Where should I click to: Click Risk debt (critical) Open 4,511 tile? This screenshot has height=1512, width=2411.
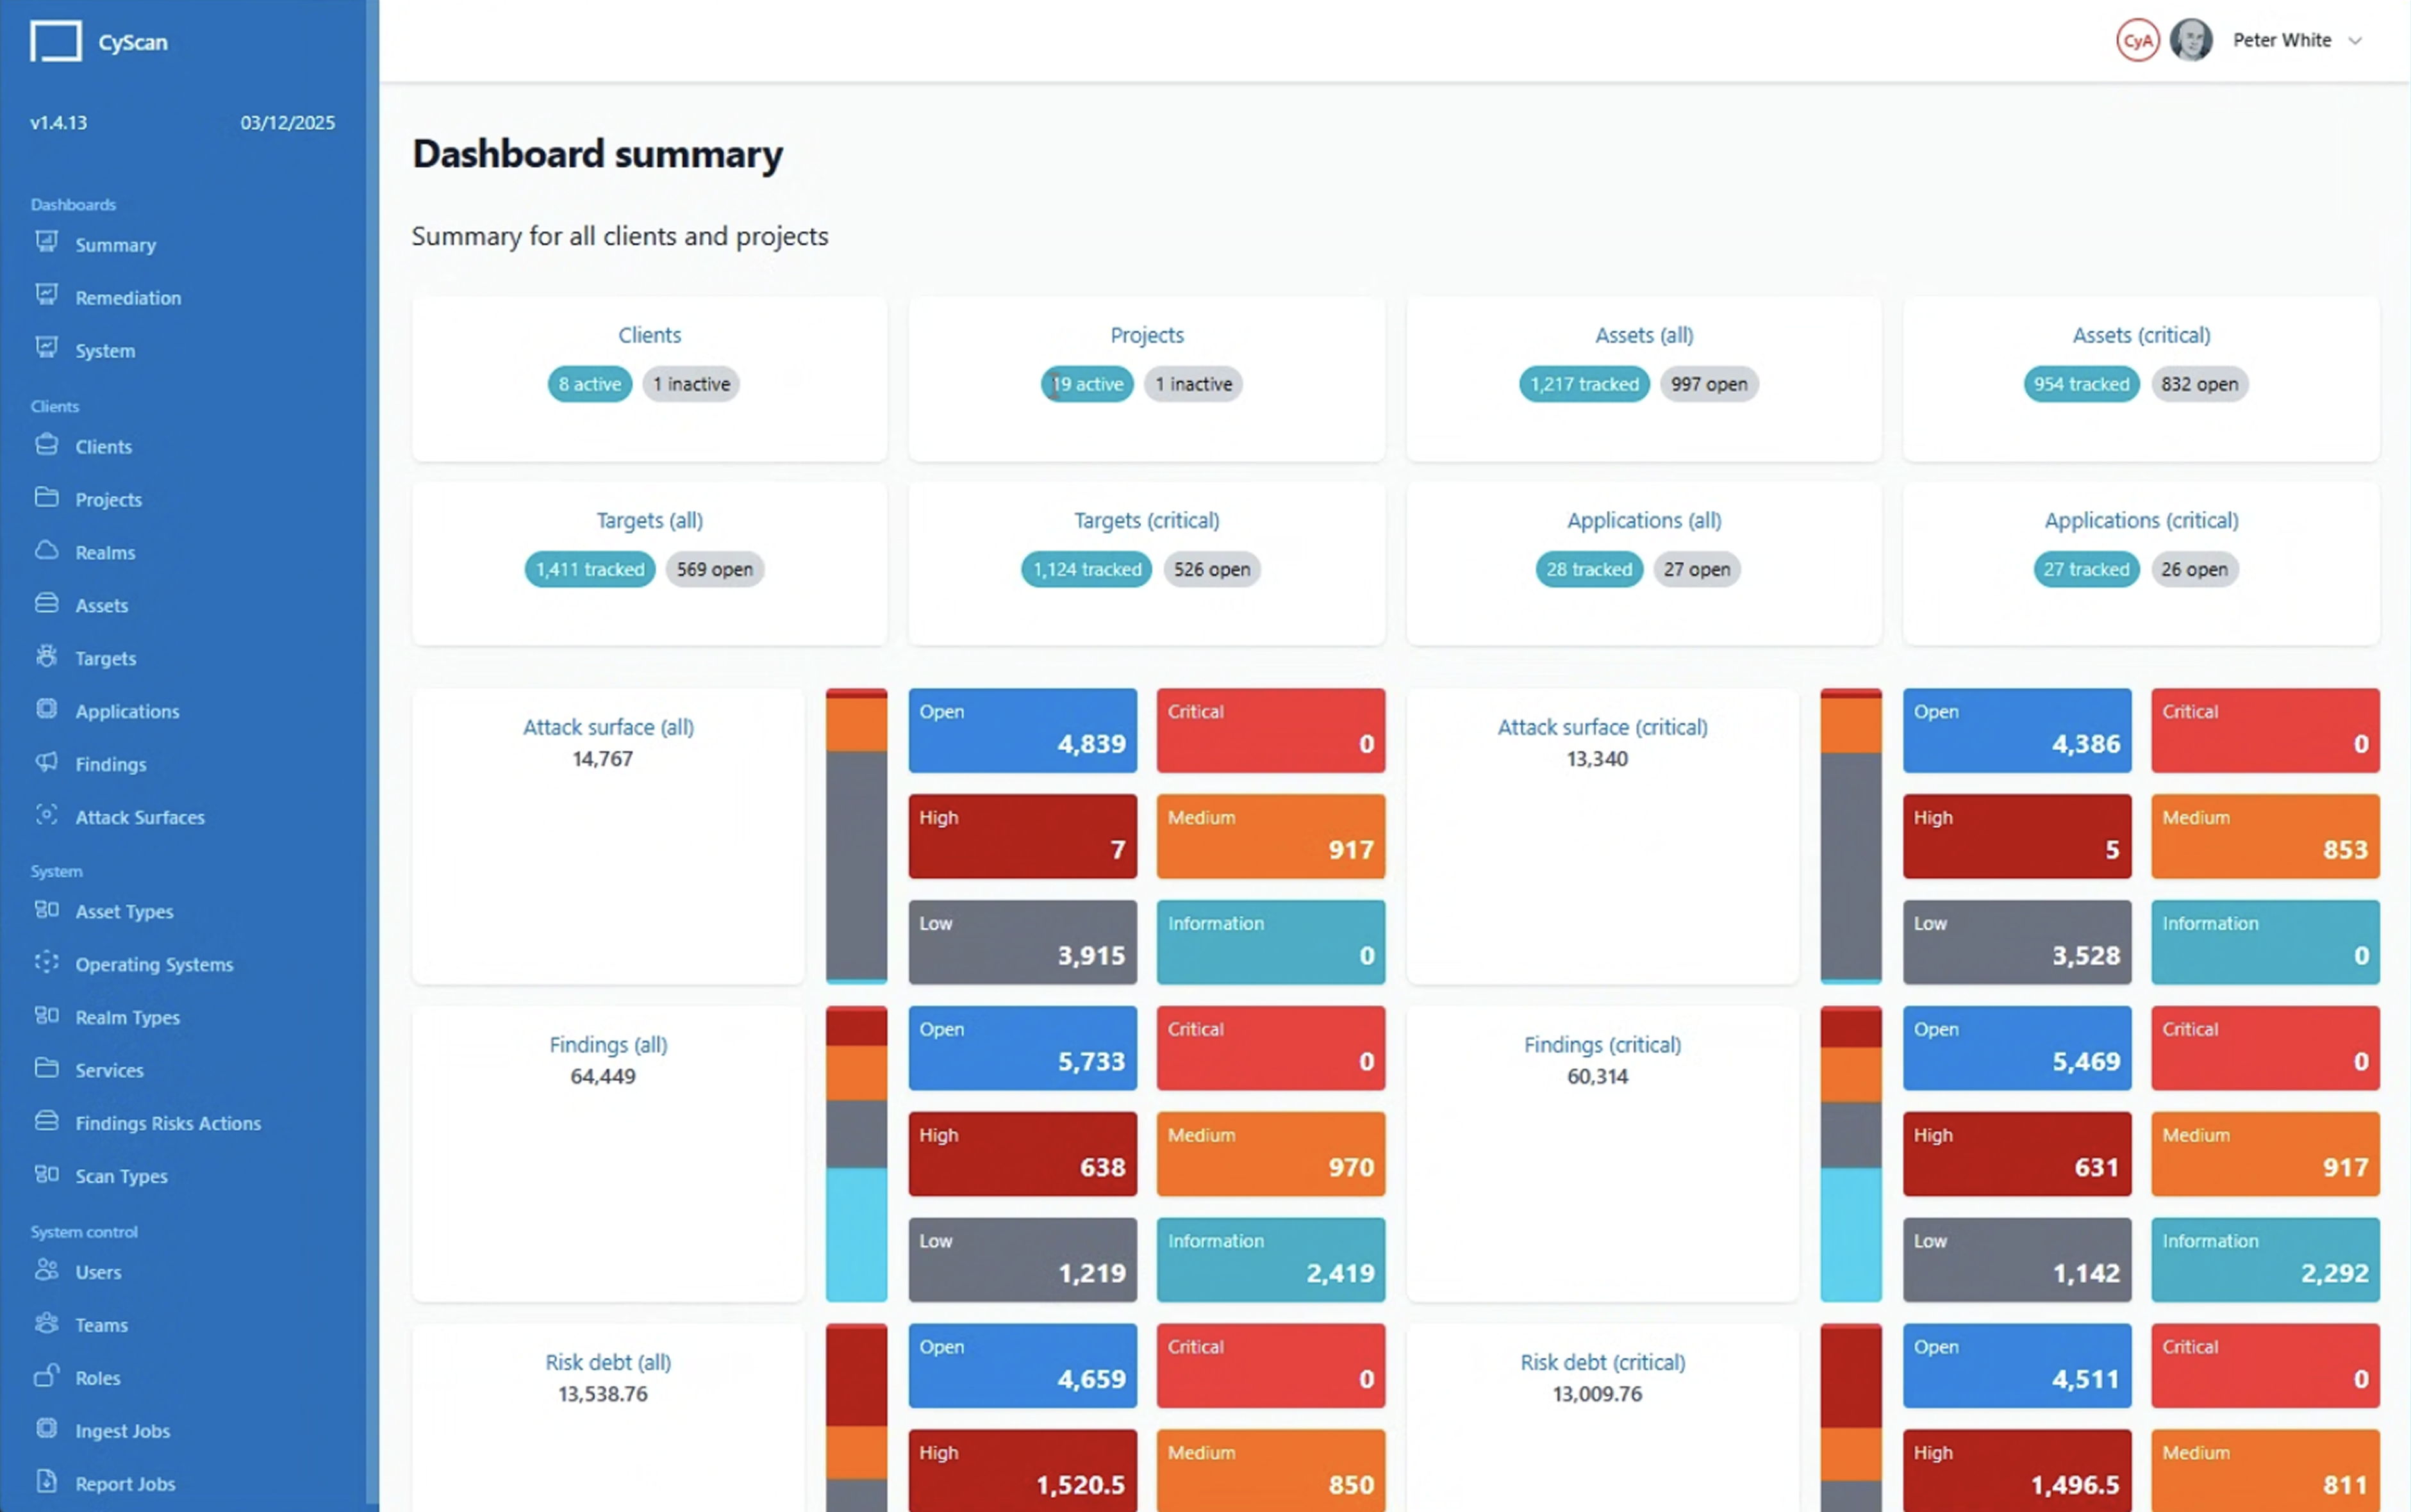(2016, 1366)
